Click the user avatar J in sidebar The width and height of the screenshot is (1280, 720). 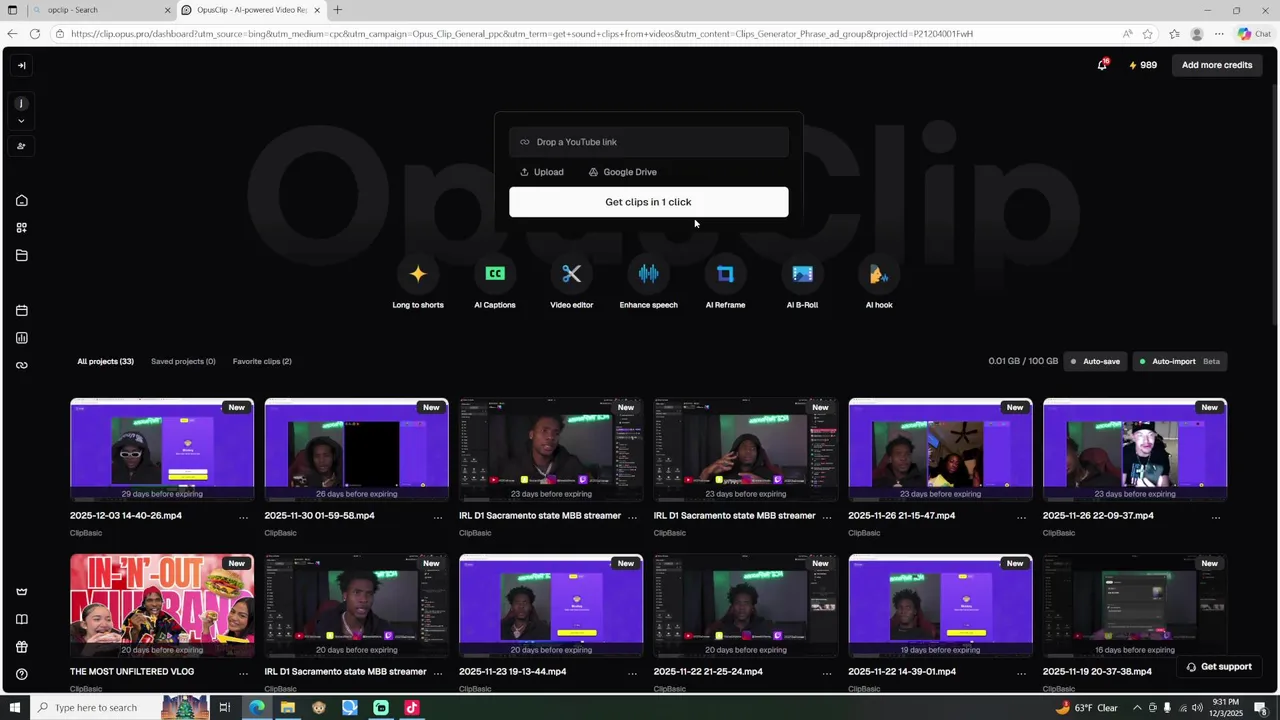(x=21, y=104)
